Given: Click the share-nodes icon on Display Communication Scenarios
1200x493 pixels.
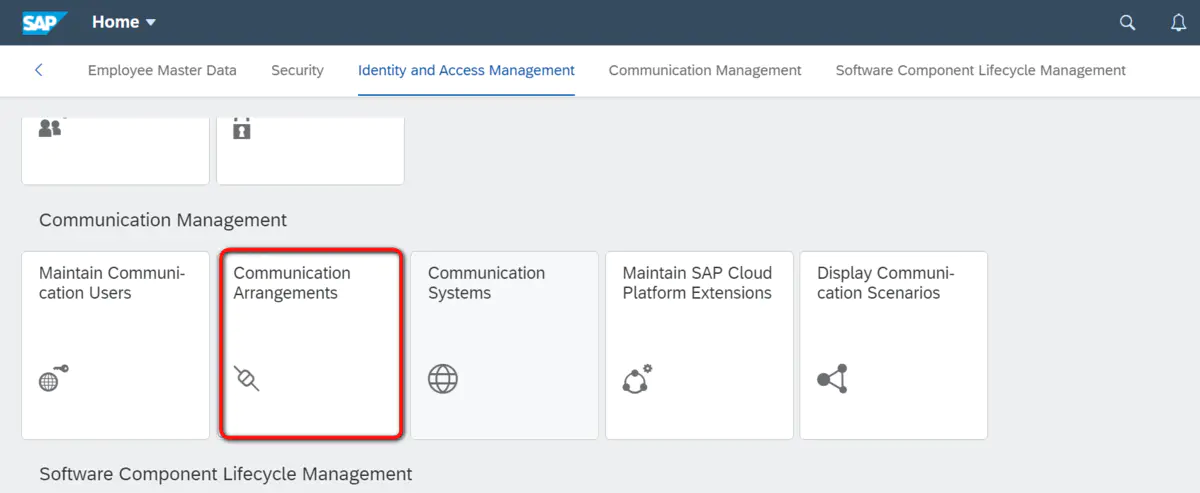Looking at the screenshot, I should tap(832, 379).
